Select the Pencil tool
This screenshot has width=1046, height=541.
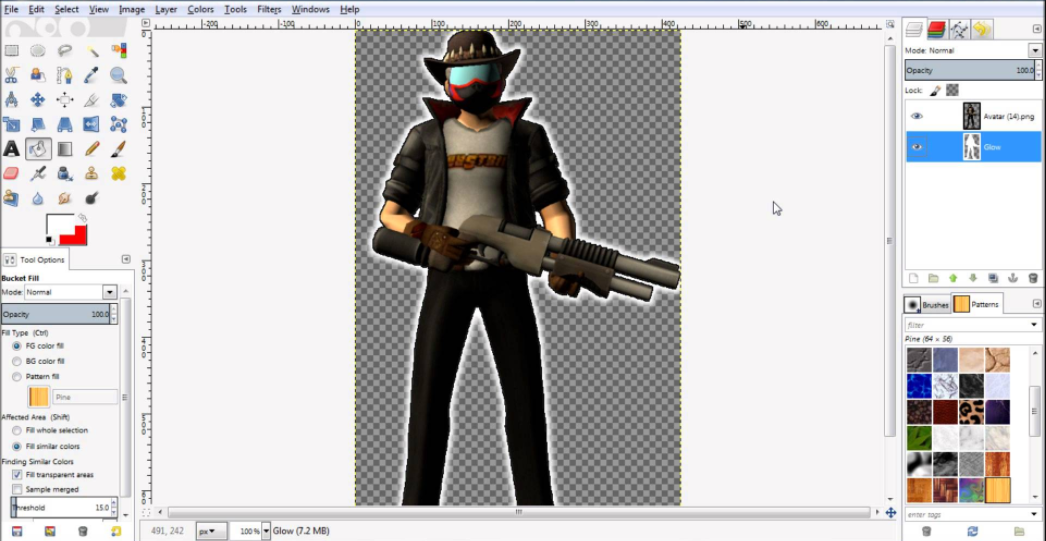tap(91, 149)
